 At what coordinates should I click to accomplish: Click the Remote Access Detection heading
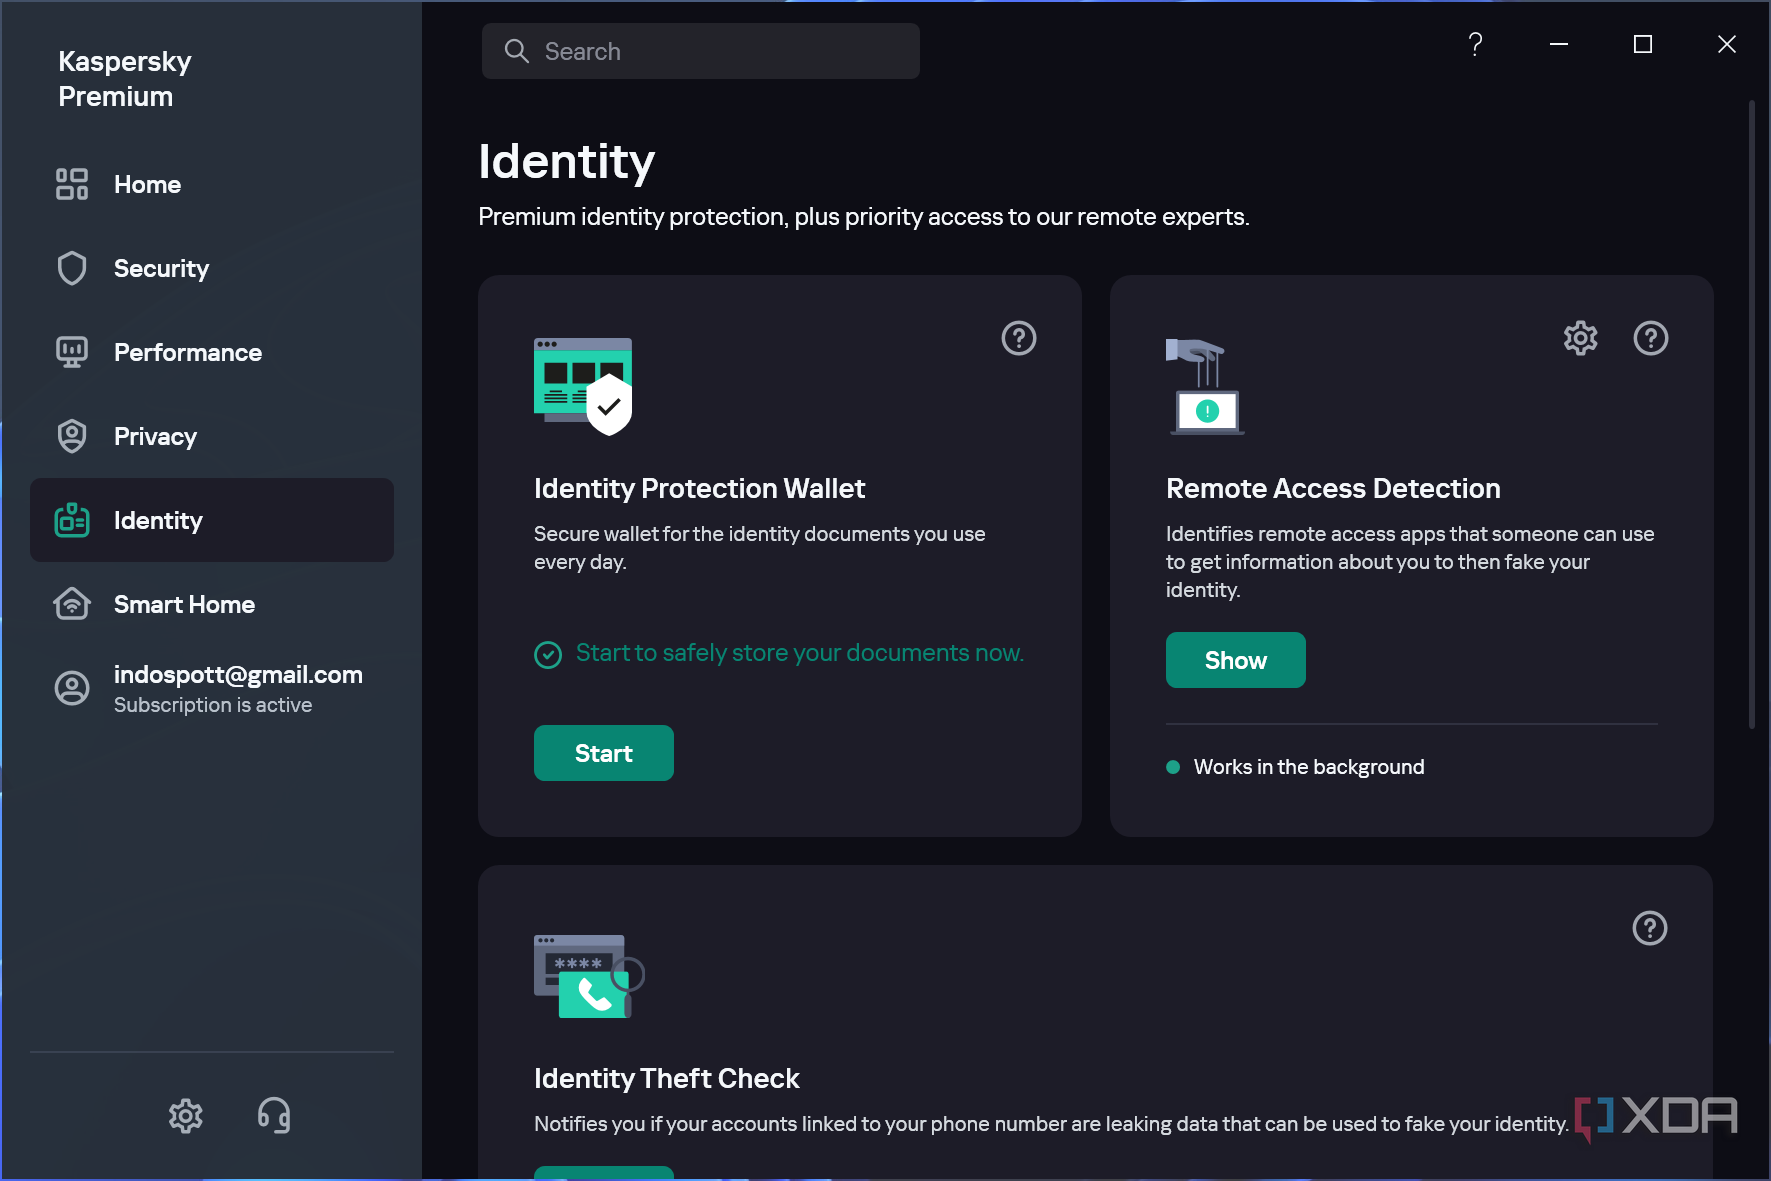point(1333,488)
